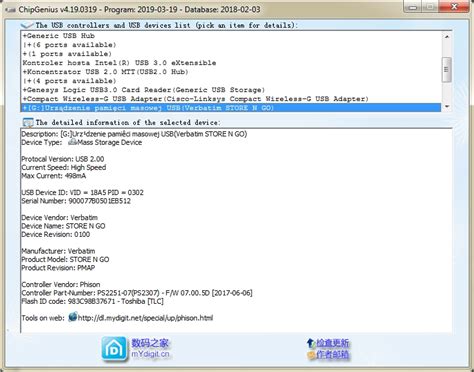
Task: Click the device list scrollbar thumb
Action: (447, 69)
